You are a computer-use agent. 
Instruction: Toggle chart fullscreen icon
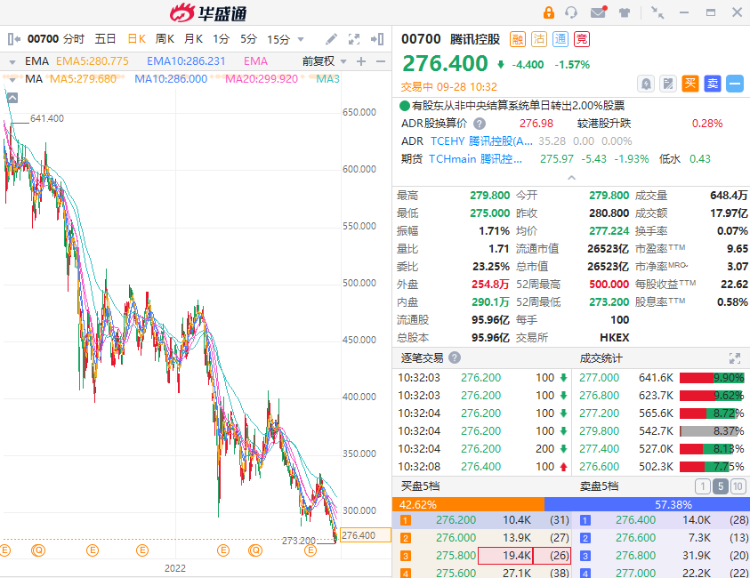pyautogui.click(x=354, y=39)
